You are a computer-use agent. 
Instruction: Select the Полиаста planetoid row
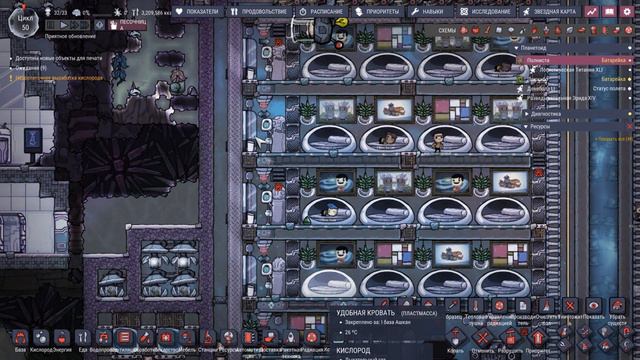[575, 60]
